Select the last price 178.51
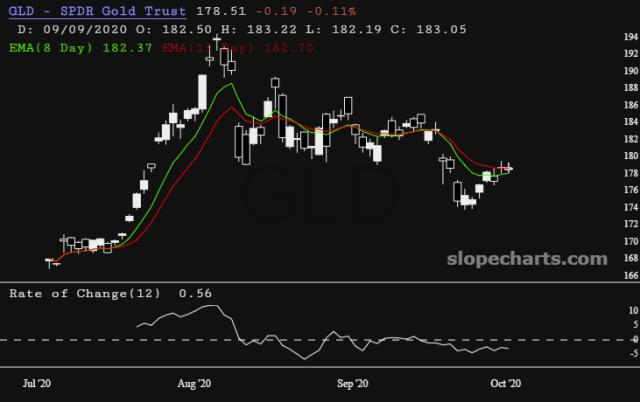Viewport: 640px width, 402px height. 221,11
